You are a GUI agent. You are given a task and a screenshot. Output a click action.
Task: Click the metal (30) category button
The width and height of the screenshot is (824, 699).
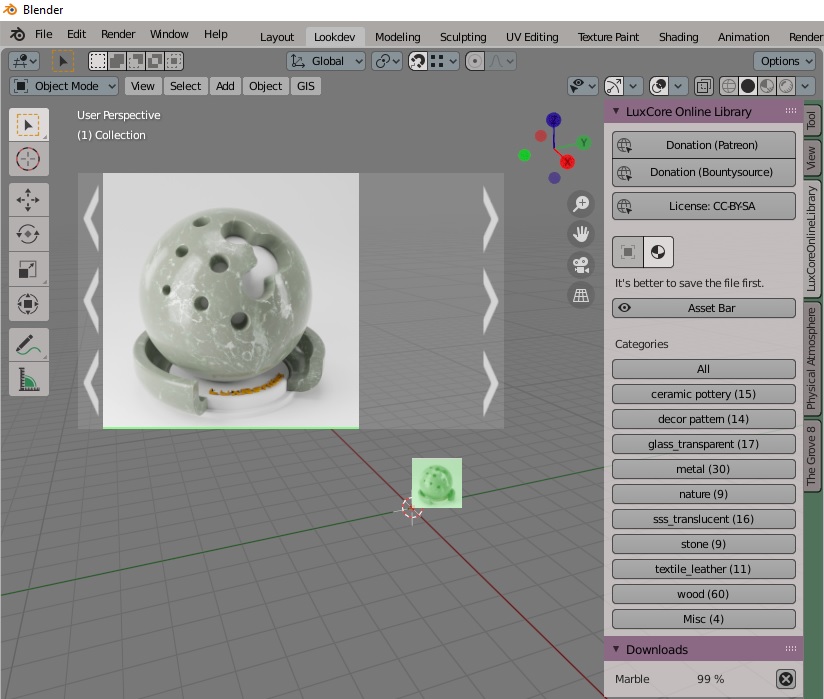703,469
